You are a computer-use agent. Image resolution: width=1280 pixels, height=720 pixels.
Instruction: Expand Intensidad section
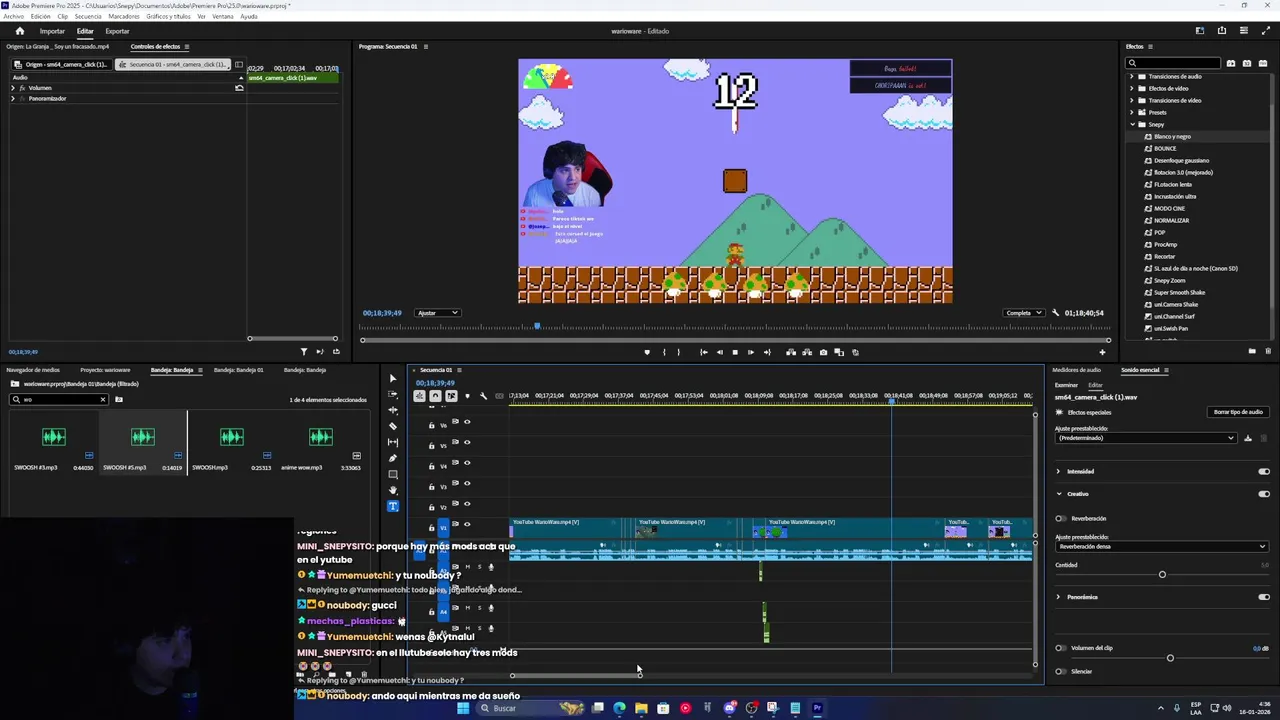pos(1058,471)
